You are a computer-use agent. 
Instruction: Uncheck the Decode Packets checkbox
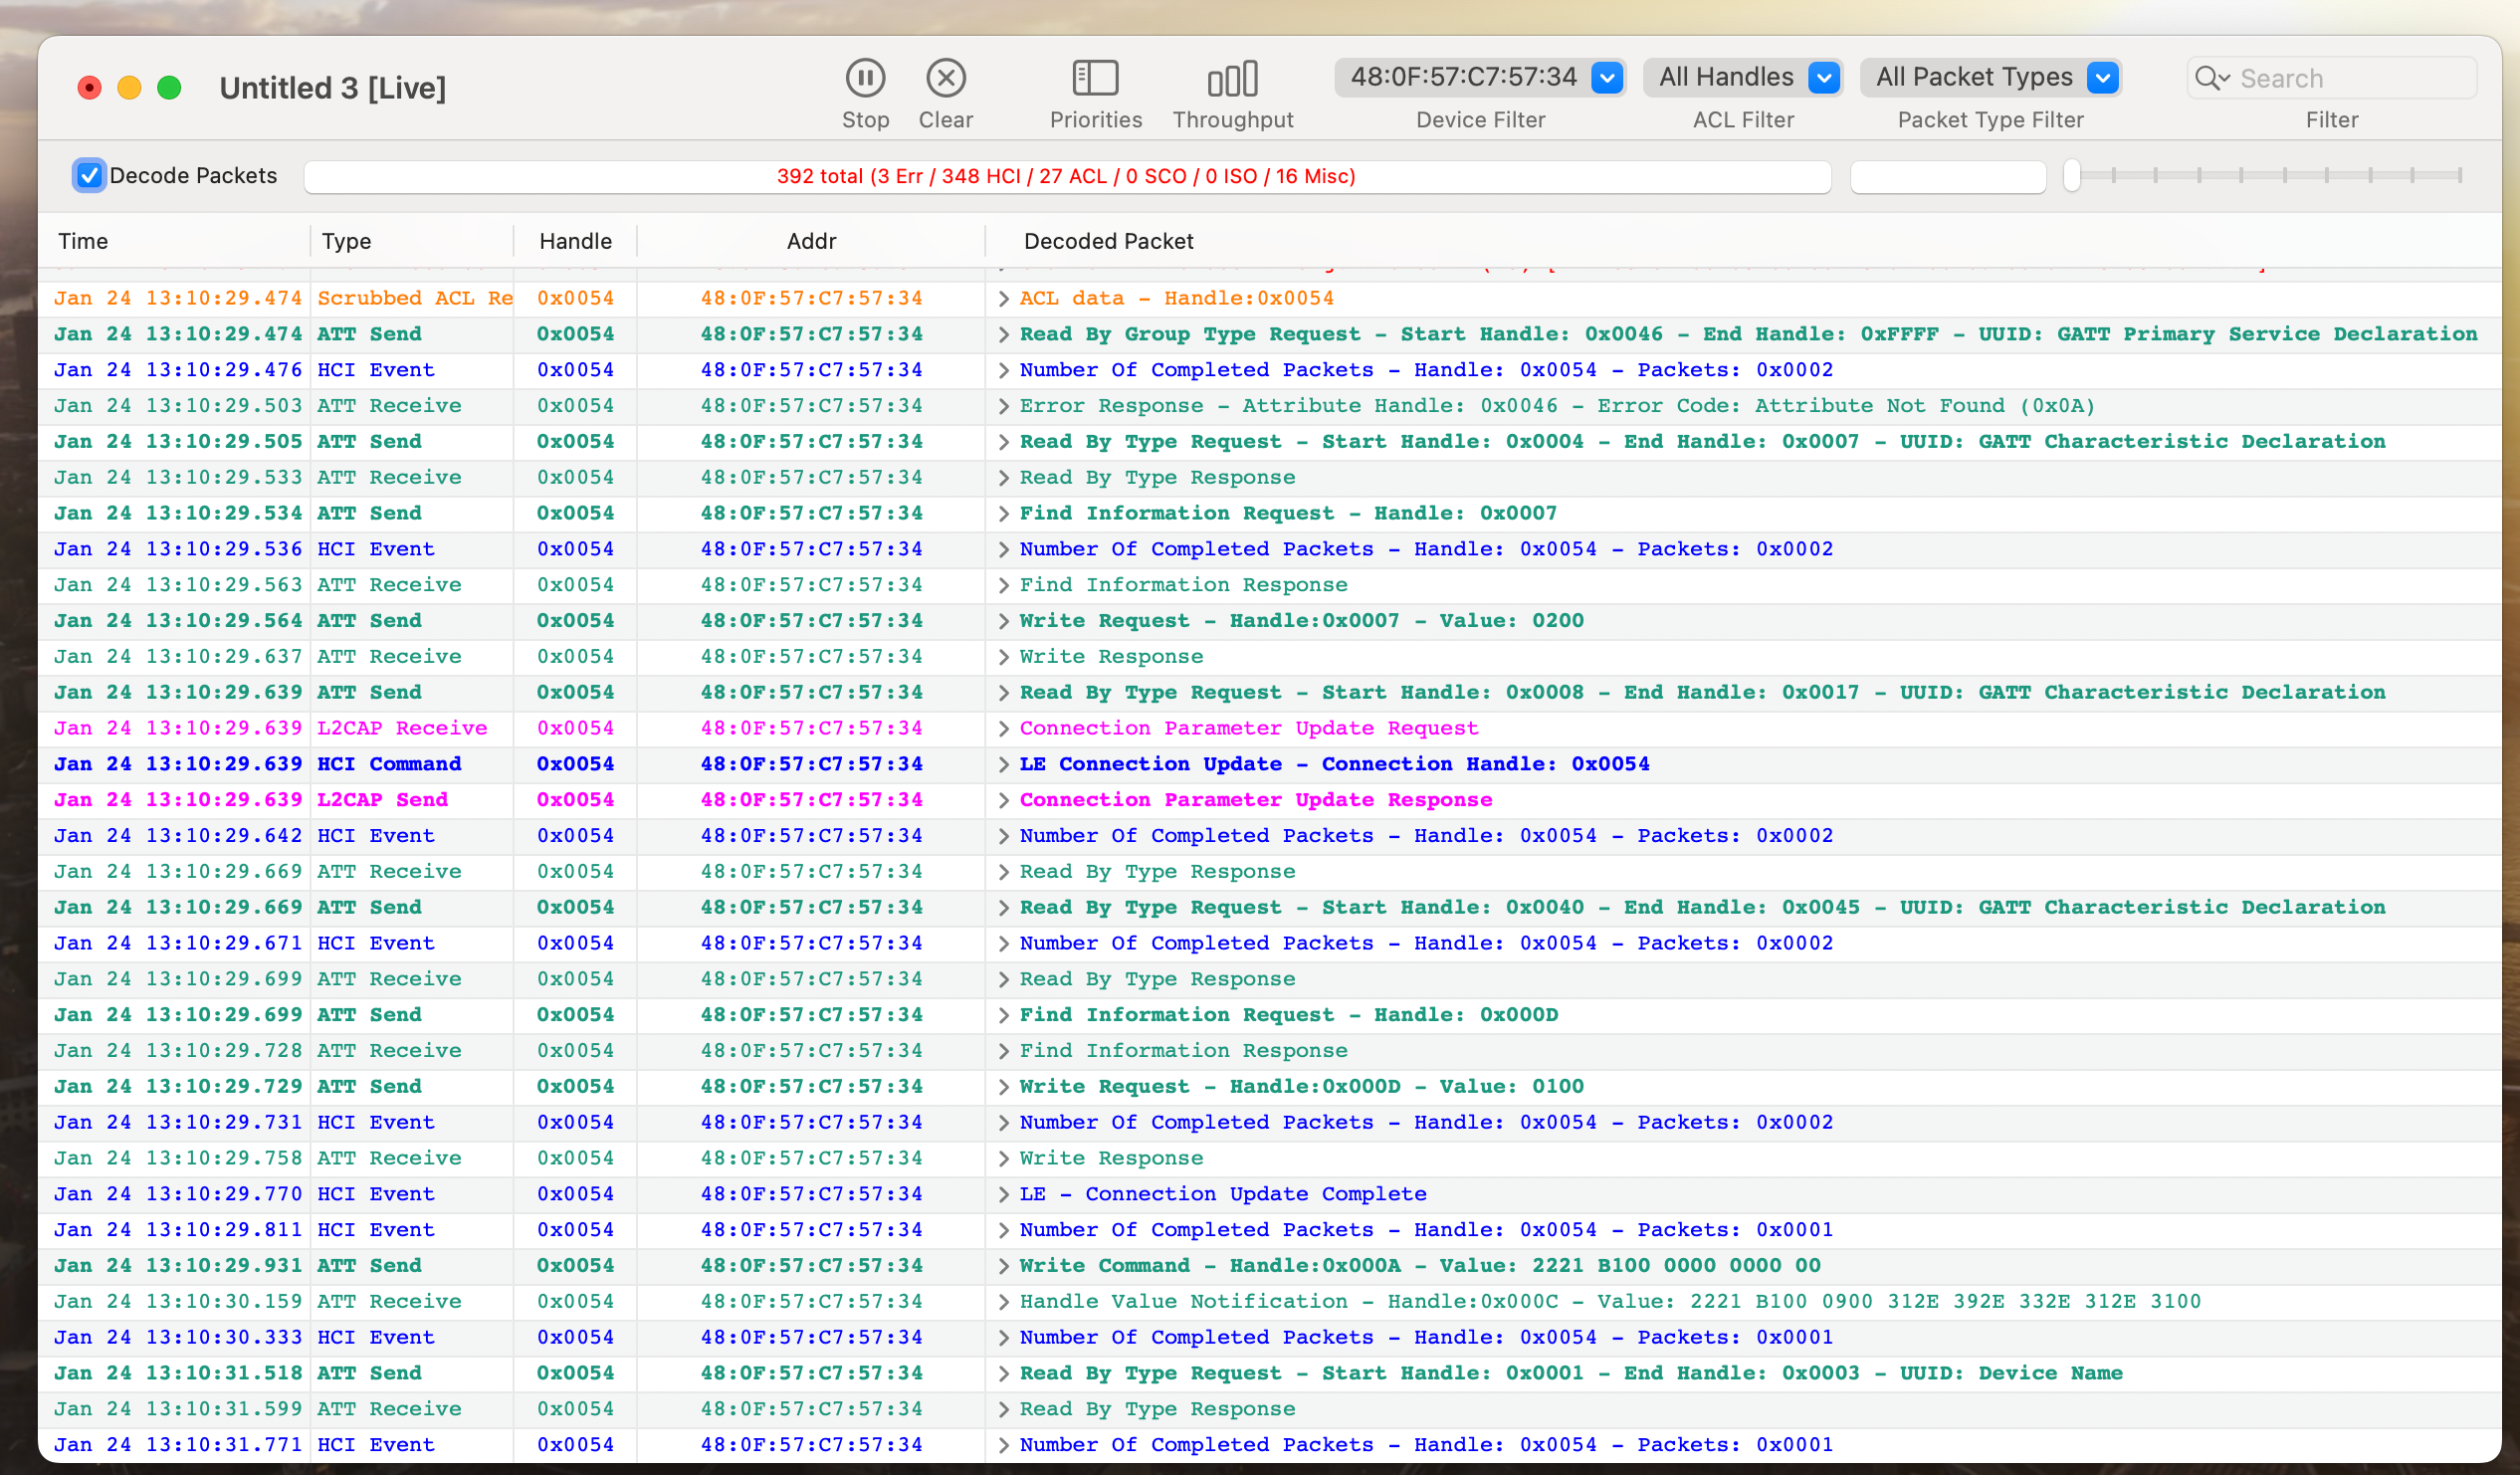[90, 176]
